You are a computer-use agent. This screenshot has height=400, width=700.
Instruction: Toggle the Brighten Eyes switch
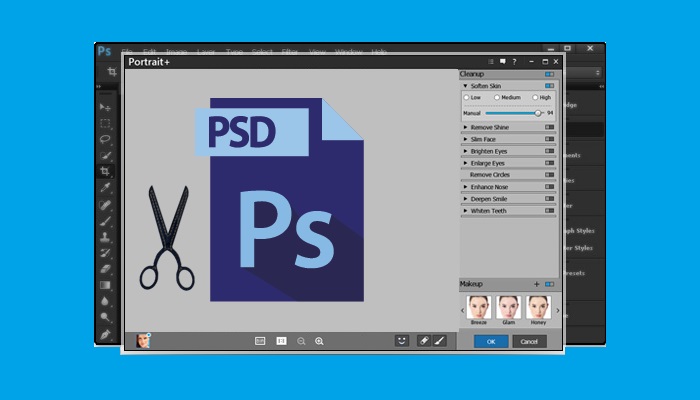click(550, 151)
